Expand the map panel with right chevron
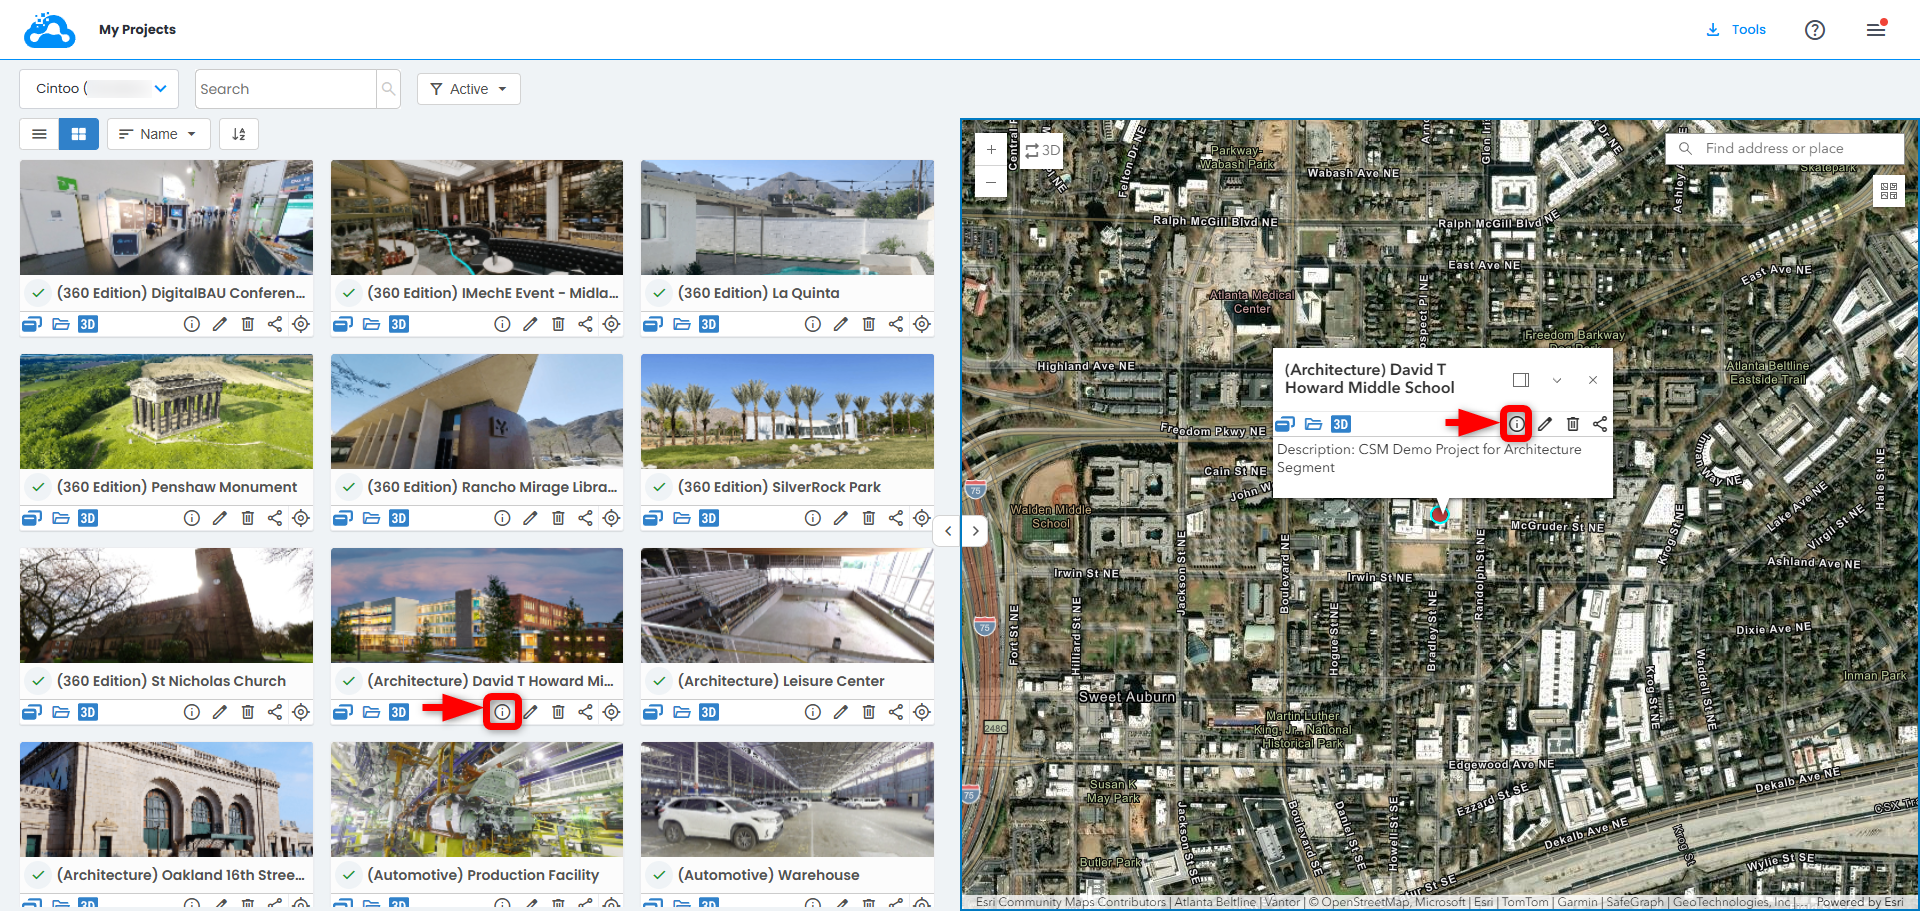This screenshot has height=911, width=1920. coord(976,531)
